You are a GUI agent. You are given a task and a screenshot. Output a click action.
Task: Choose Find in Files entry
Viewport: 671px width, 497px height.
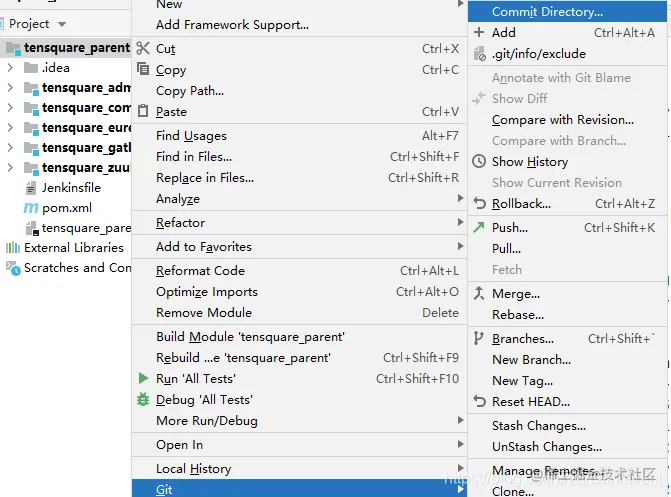pos(299,157)
